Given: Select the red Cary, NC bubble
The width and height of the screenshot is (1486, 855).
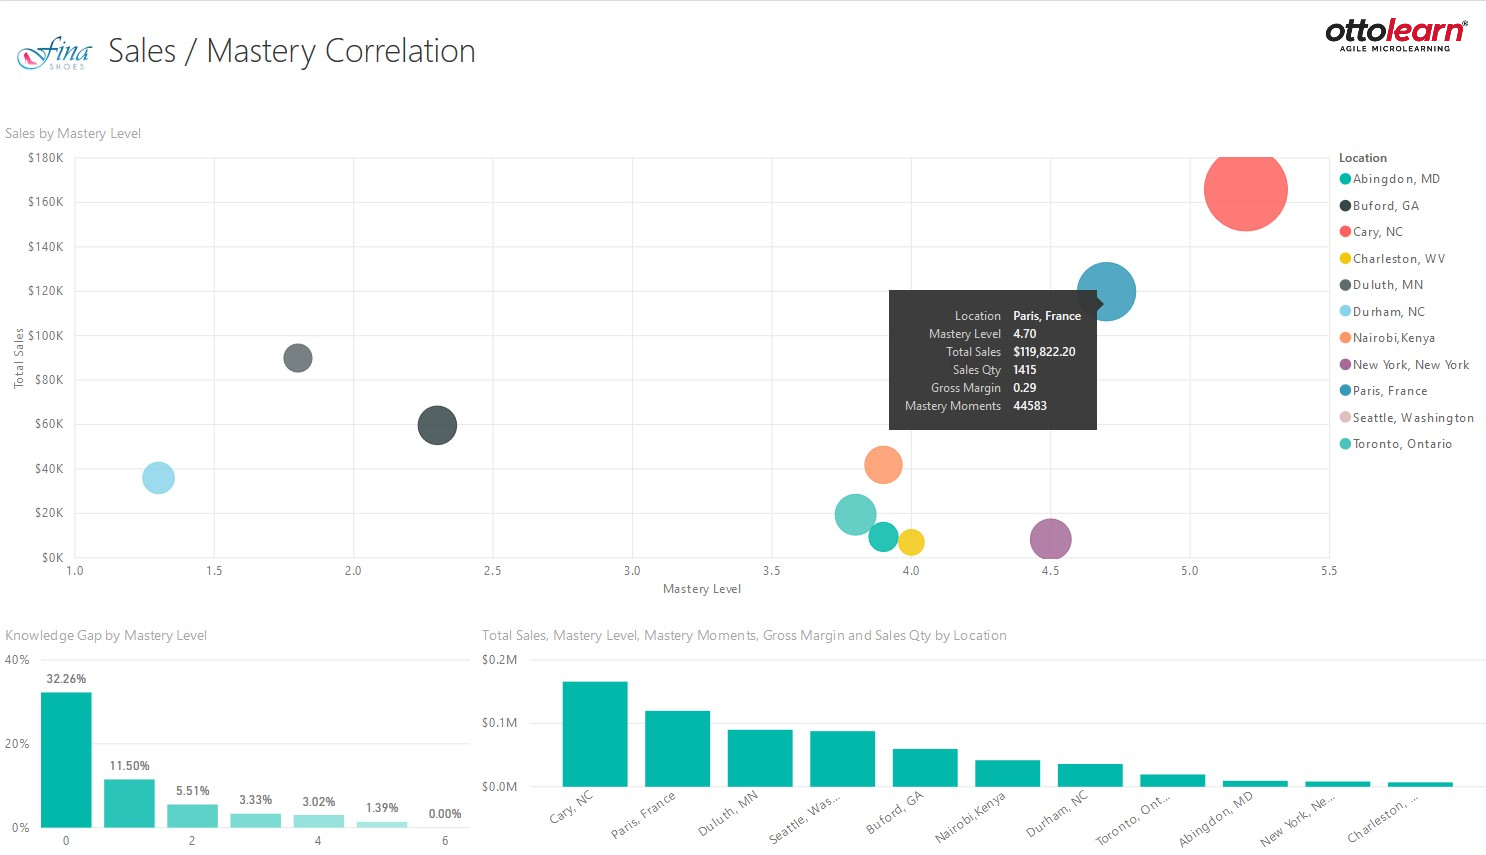Looking at the screenshot, I should pos(1245,190).
